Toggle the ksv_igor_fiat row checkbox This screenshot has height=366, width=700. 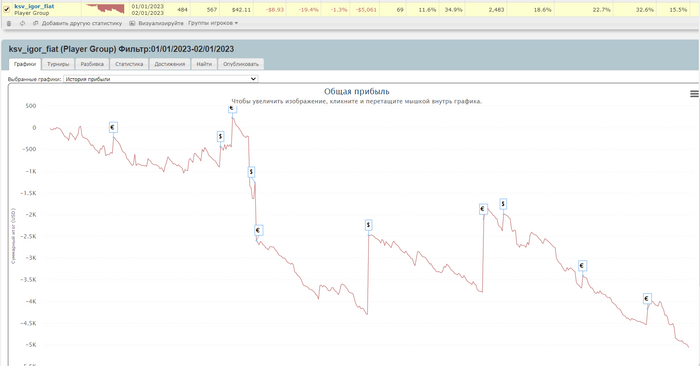[7, 9]
